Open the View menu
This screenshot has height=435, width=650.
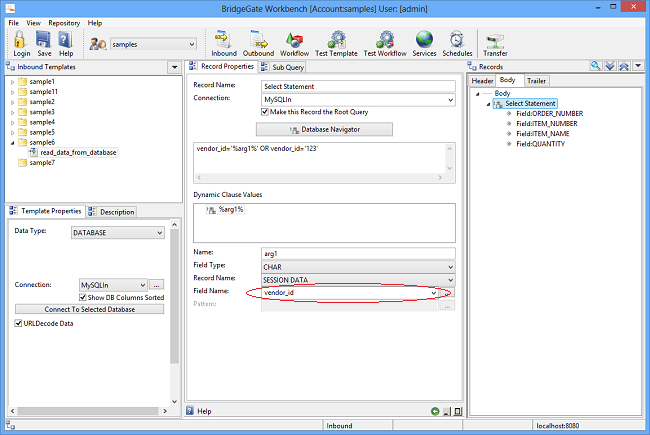(34, 23)
